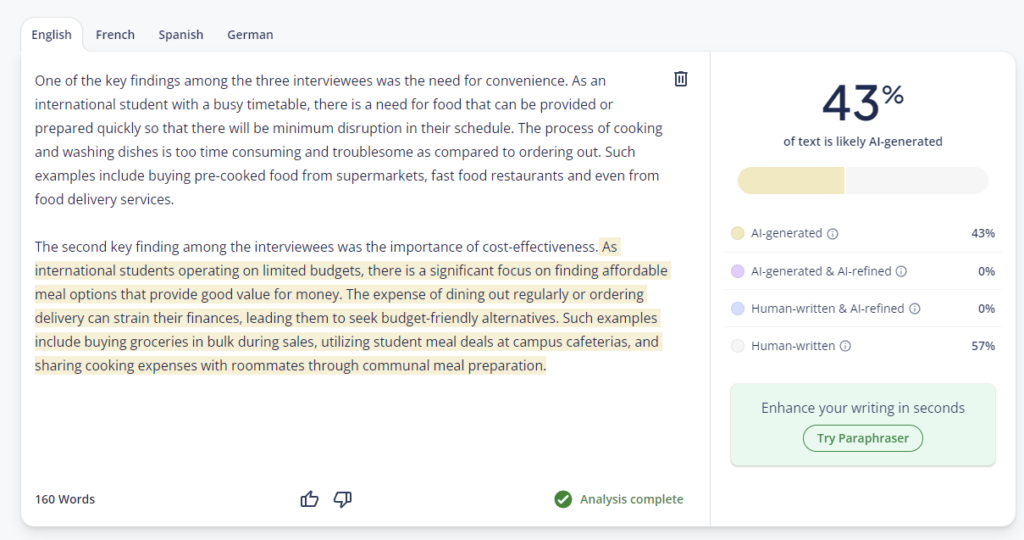This screenshot has width=1024, height=540.
Task: Click the blue Human-written & AI-refined dot
Action: [737, 308]
